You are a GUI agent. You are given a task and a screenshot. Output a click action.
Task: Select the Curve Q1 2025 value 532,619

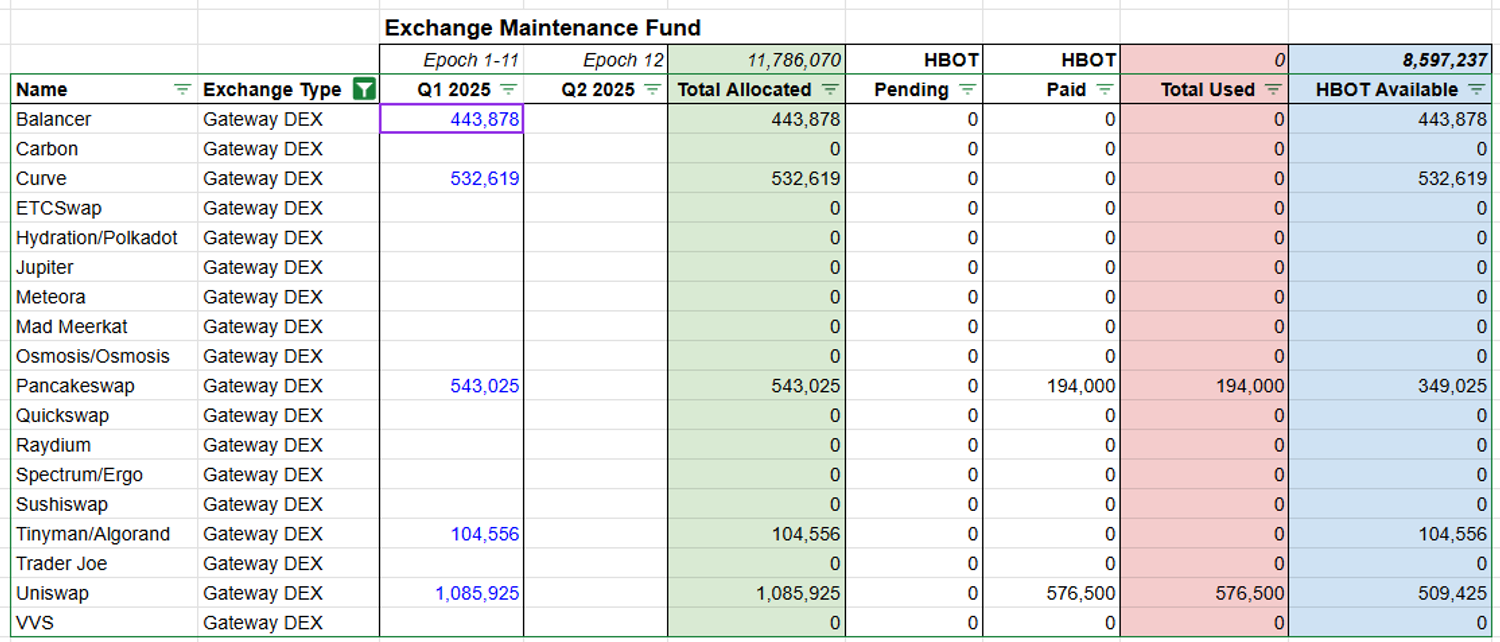coord(484,179)
